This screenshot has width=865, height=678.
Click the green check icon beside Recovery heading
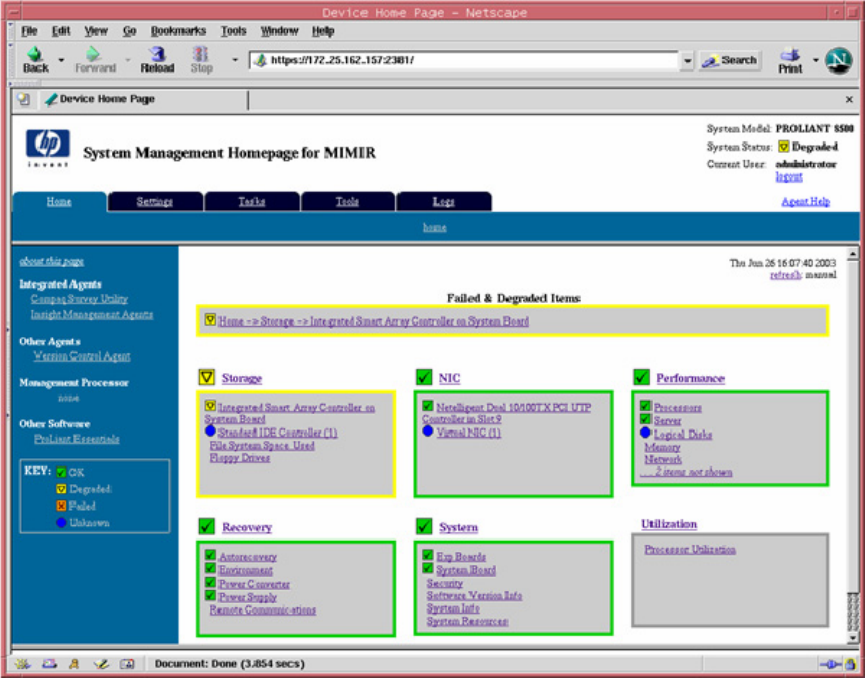point(207,526)
